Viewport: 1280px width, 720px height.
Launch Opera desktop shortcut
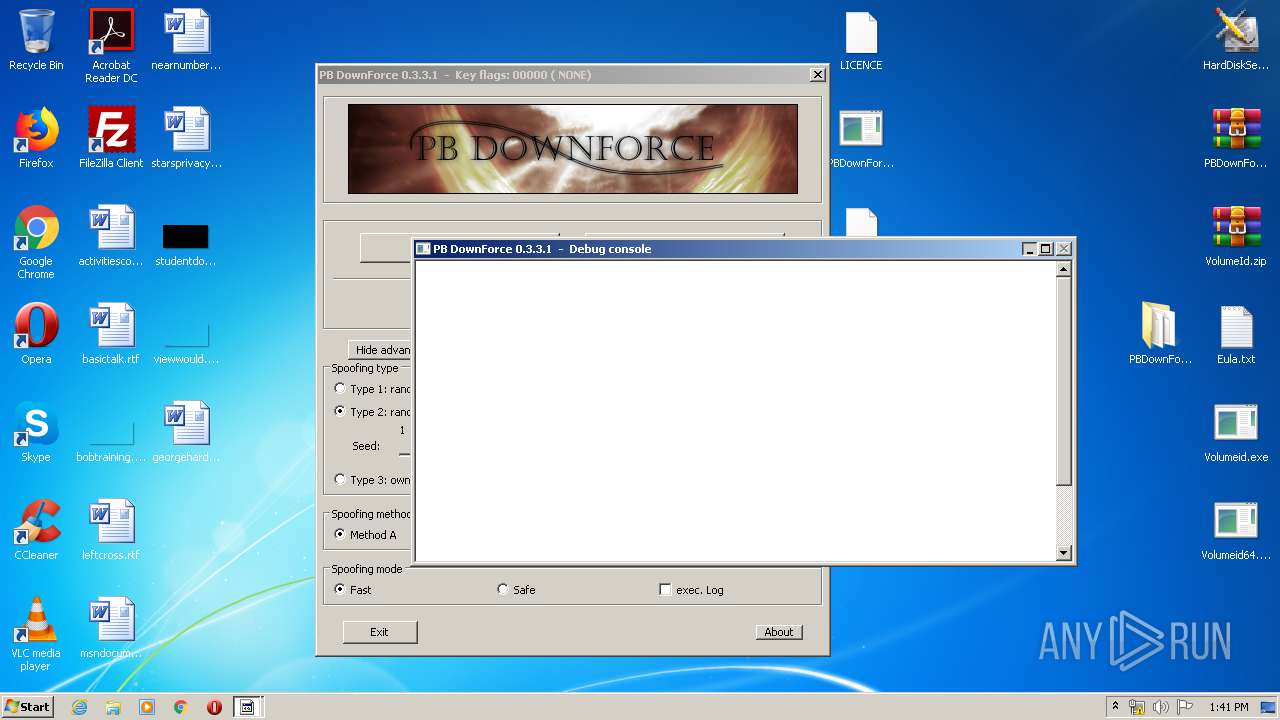pos(36,335)
